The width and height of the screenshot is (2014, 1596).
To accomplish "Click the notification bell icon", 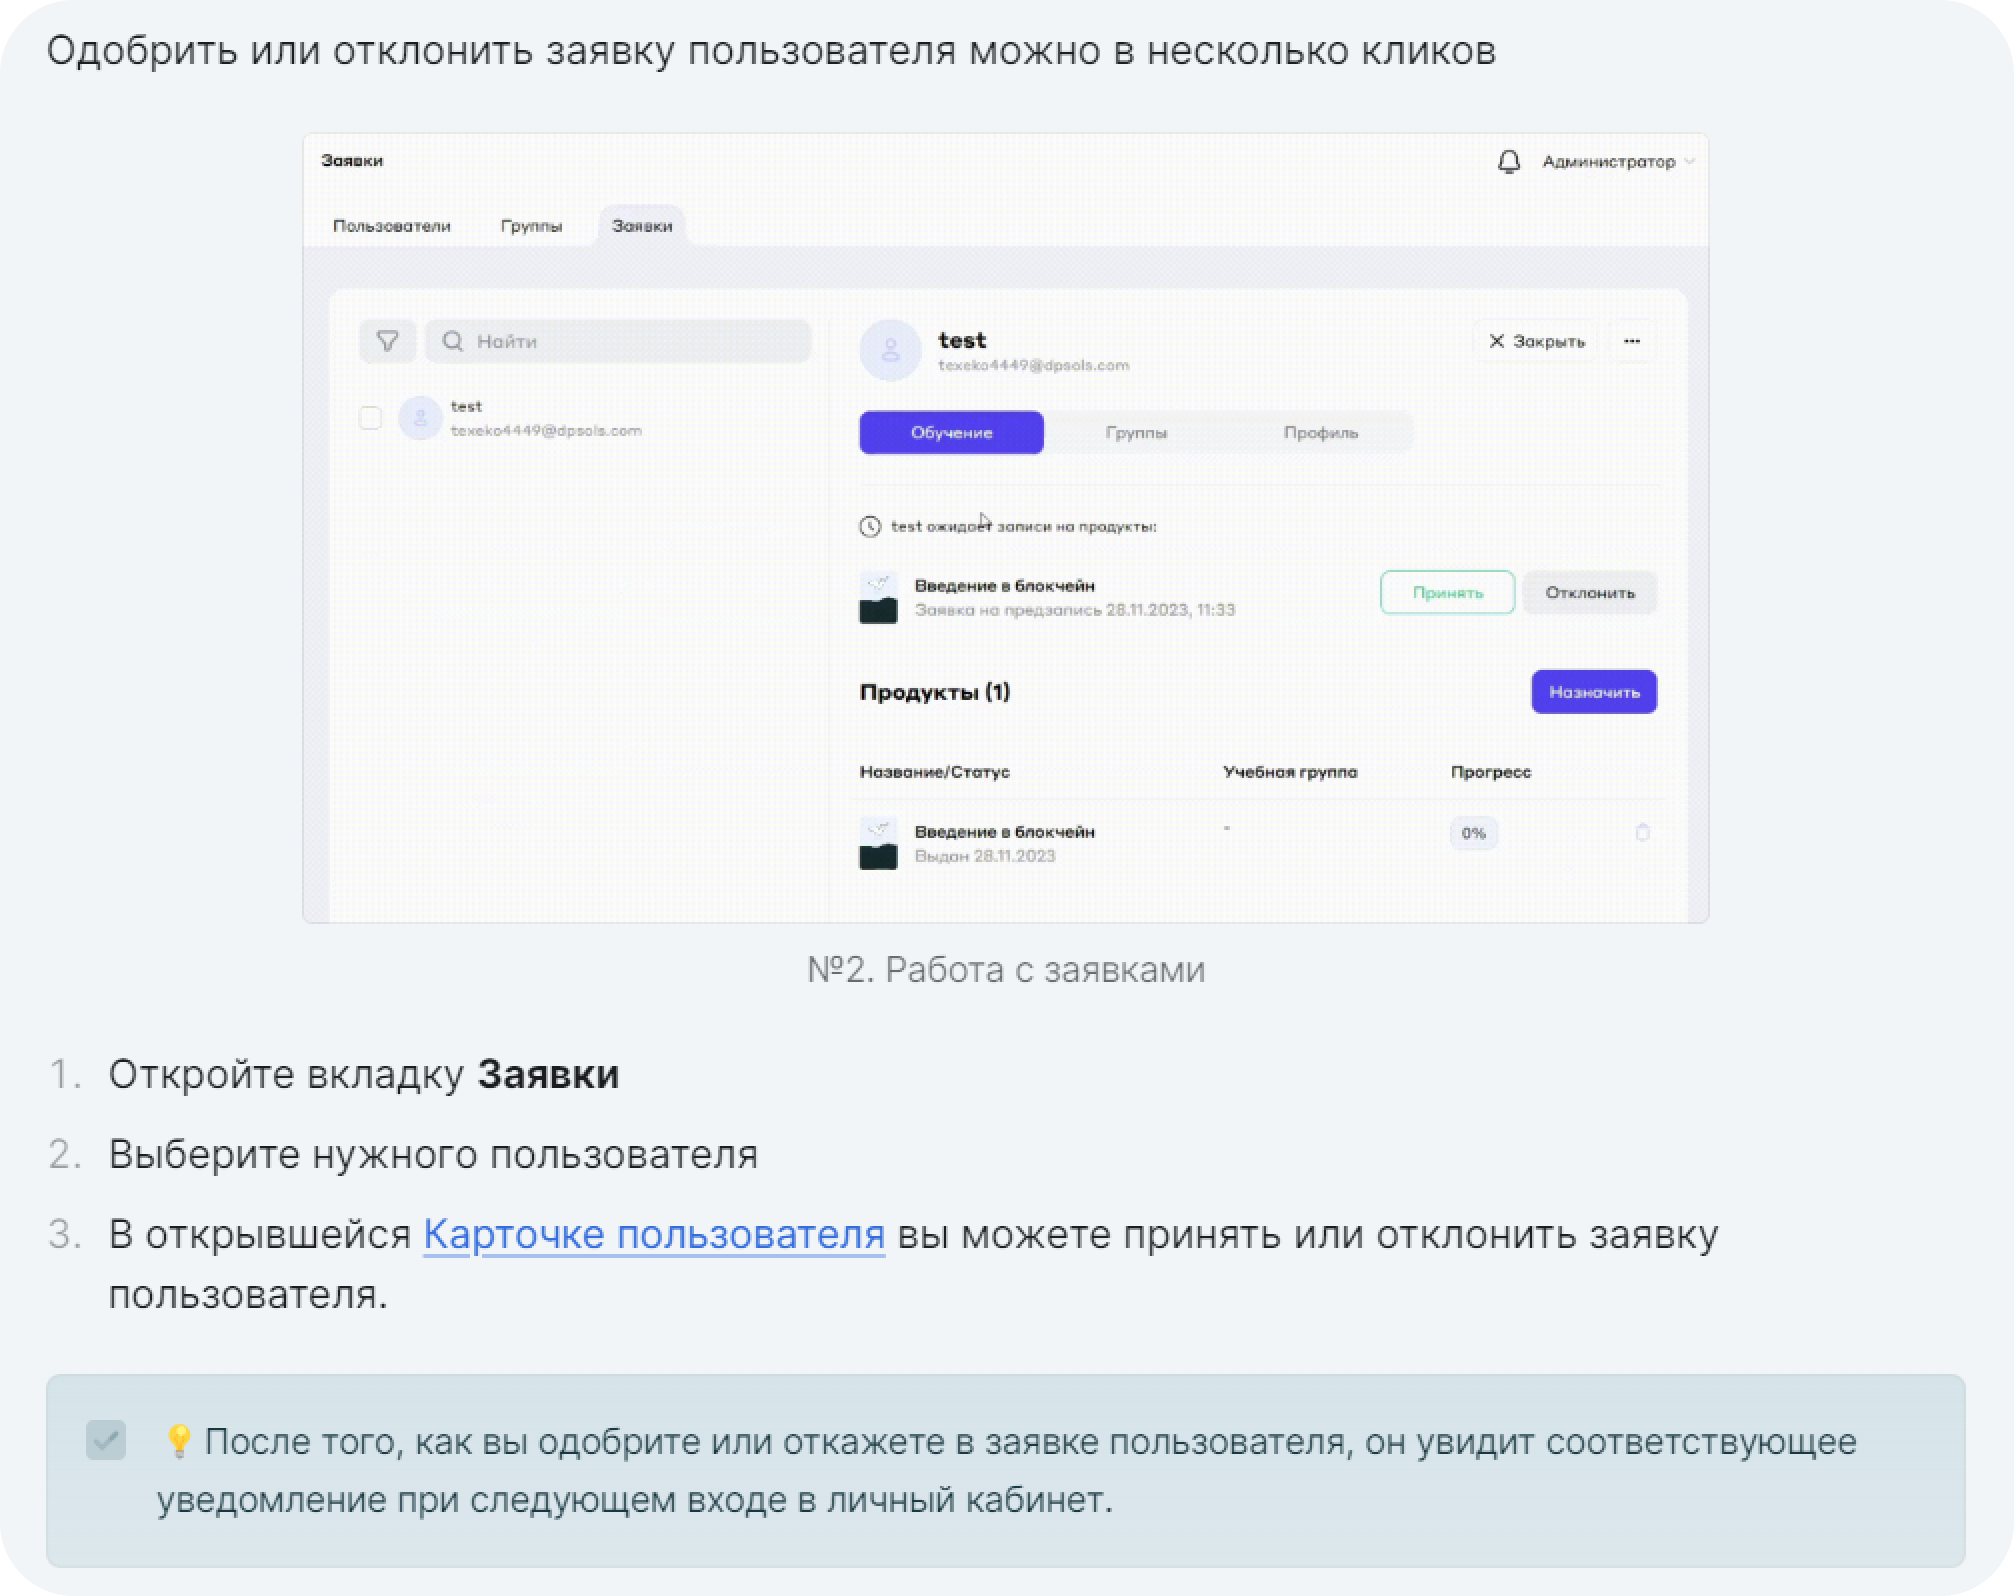I will coord(1508,162).
